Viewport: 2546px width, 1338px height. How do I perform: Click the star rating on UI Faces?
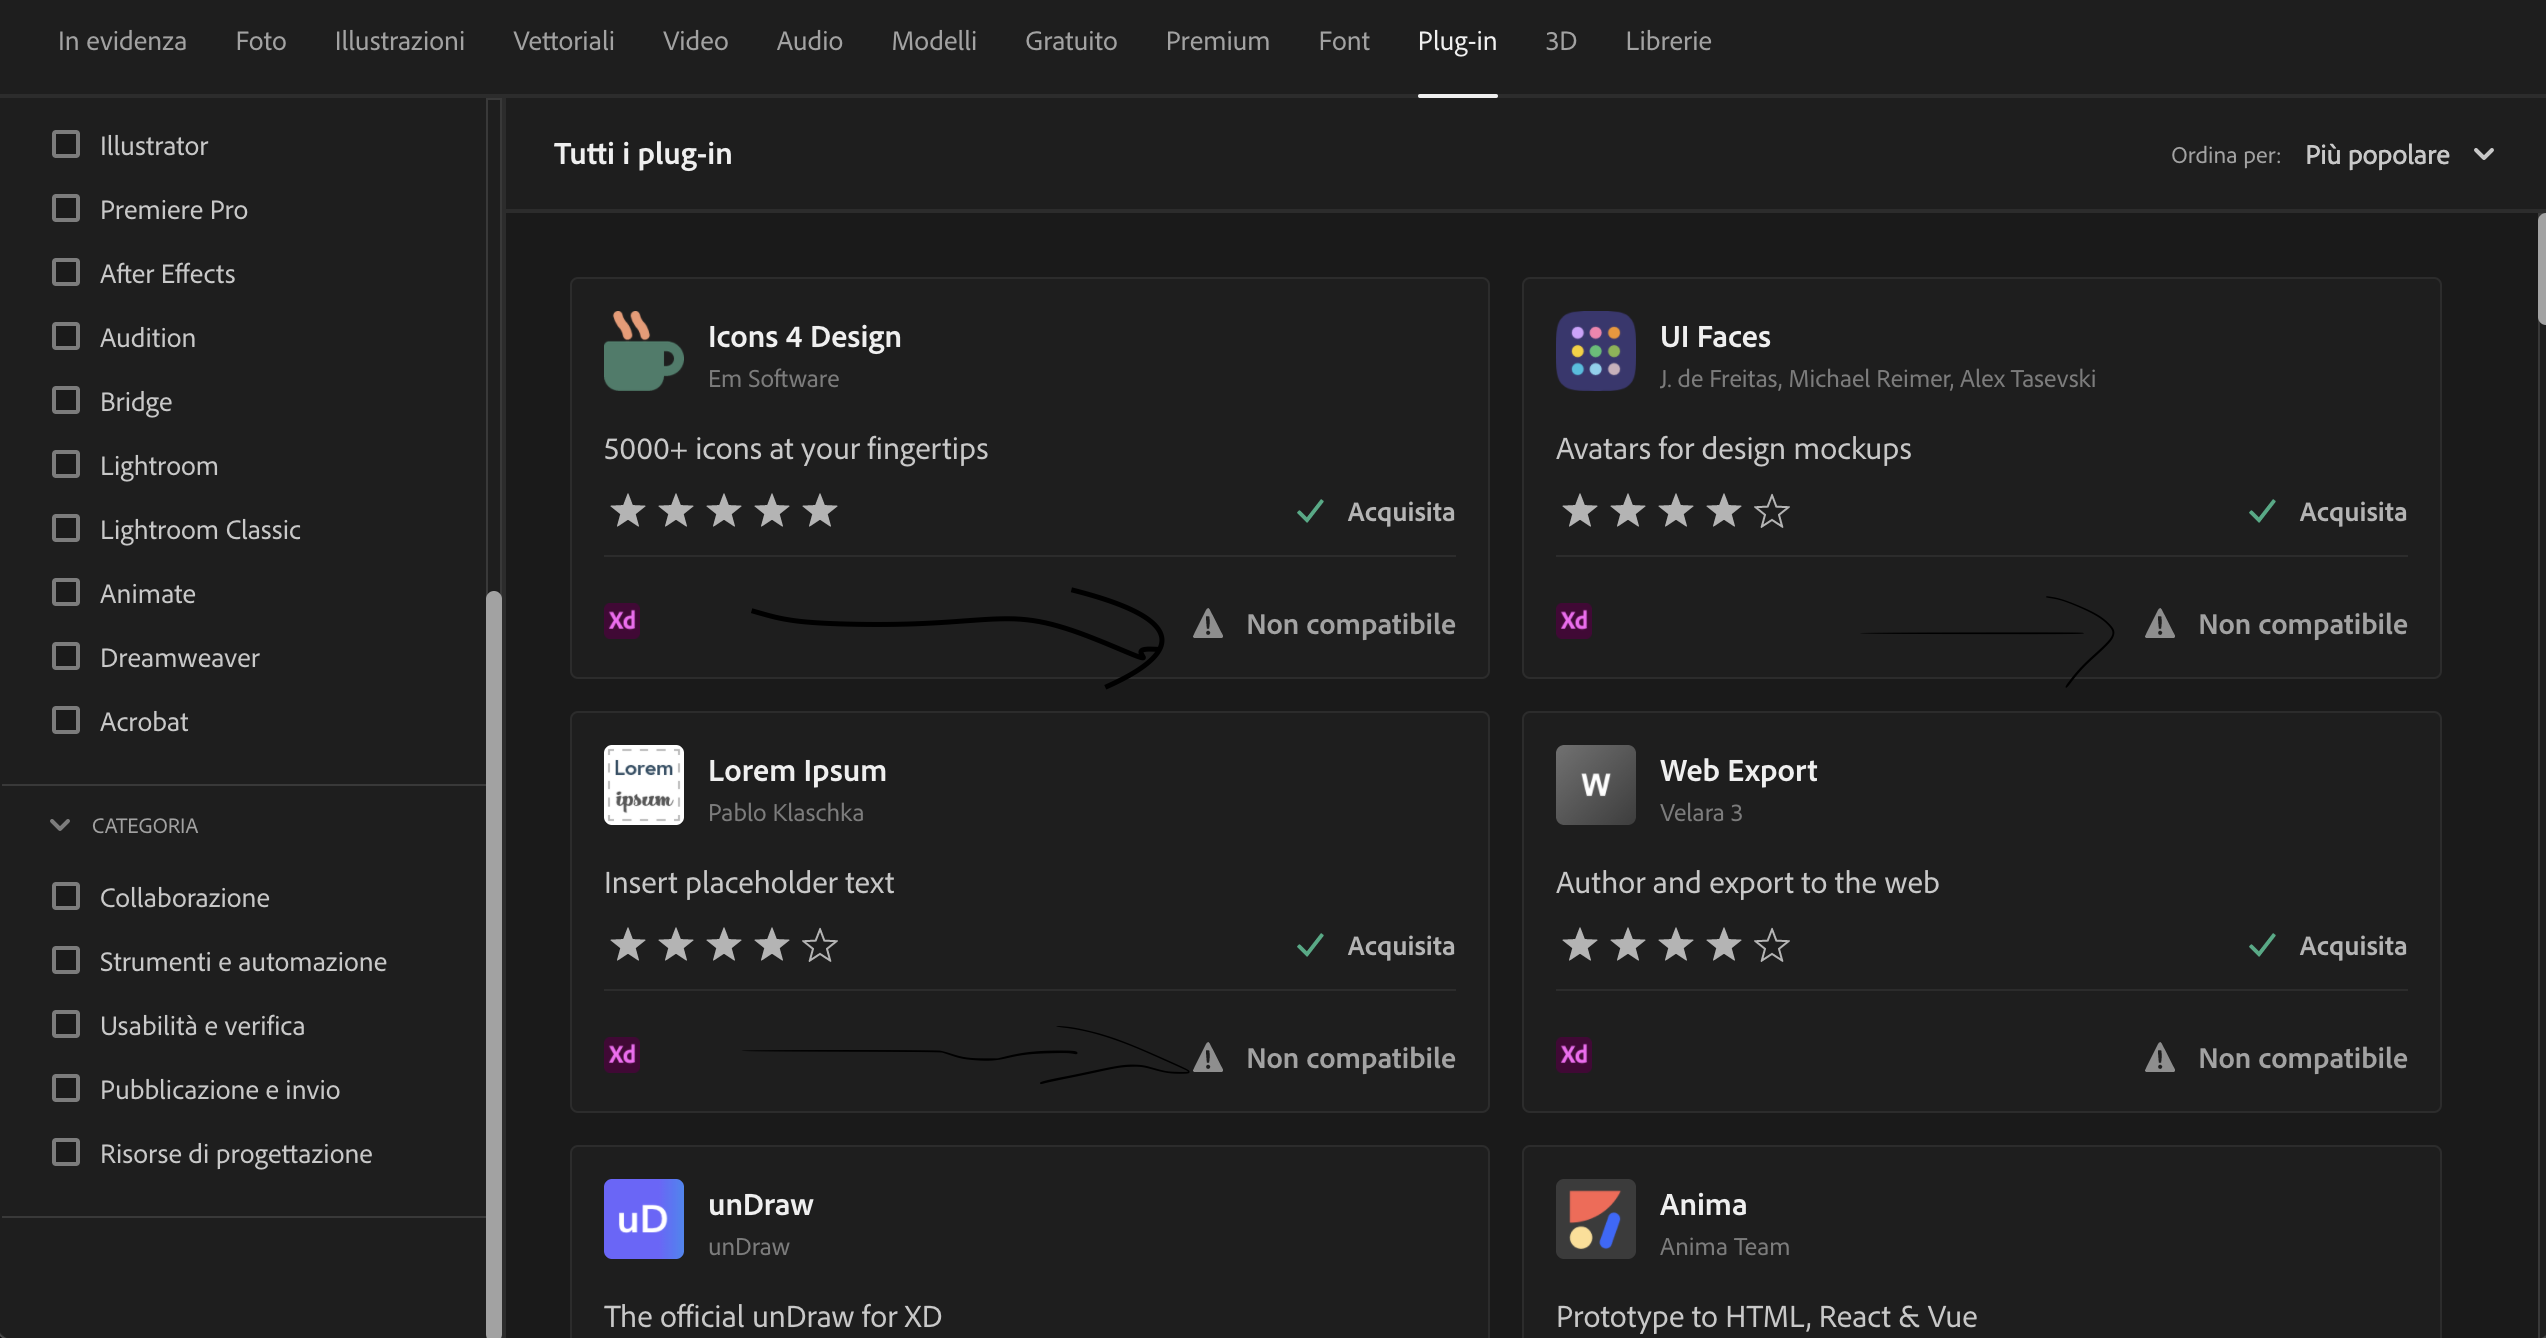pyautogui.click(x=1675, y=511)
